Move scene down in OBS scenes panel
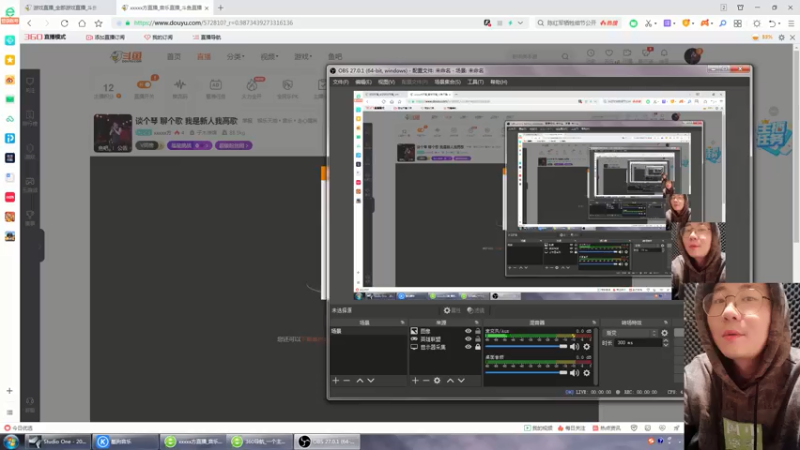 pyautogui.click(x=371, y=381)
